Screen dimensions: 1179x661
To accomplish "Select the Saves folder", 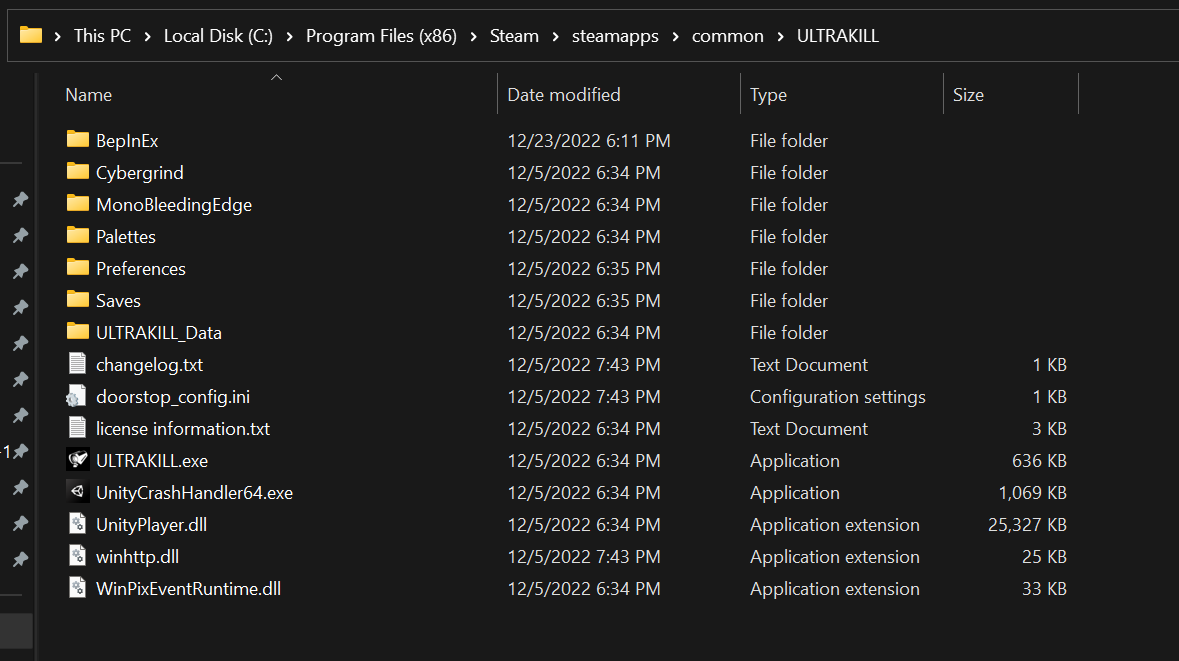I will tap(118, 300).
